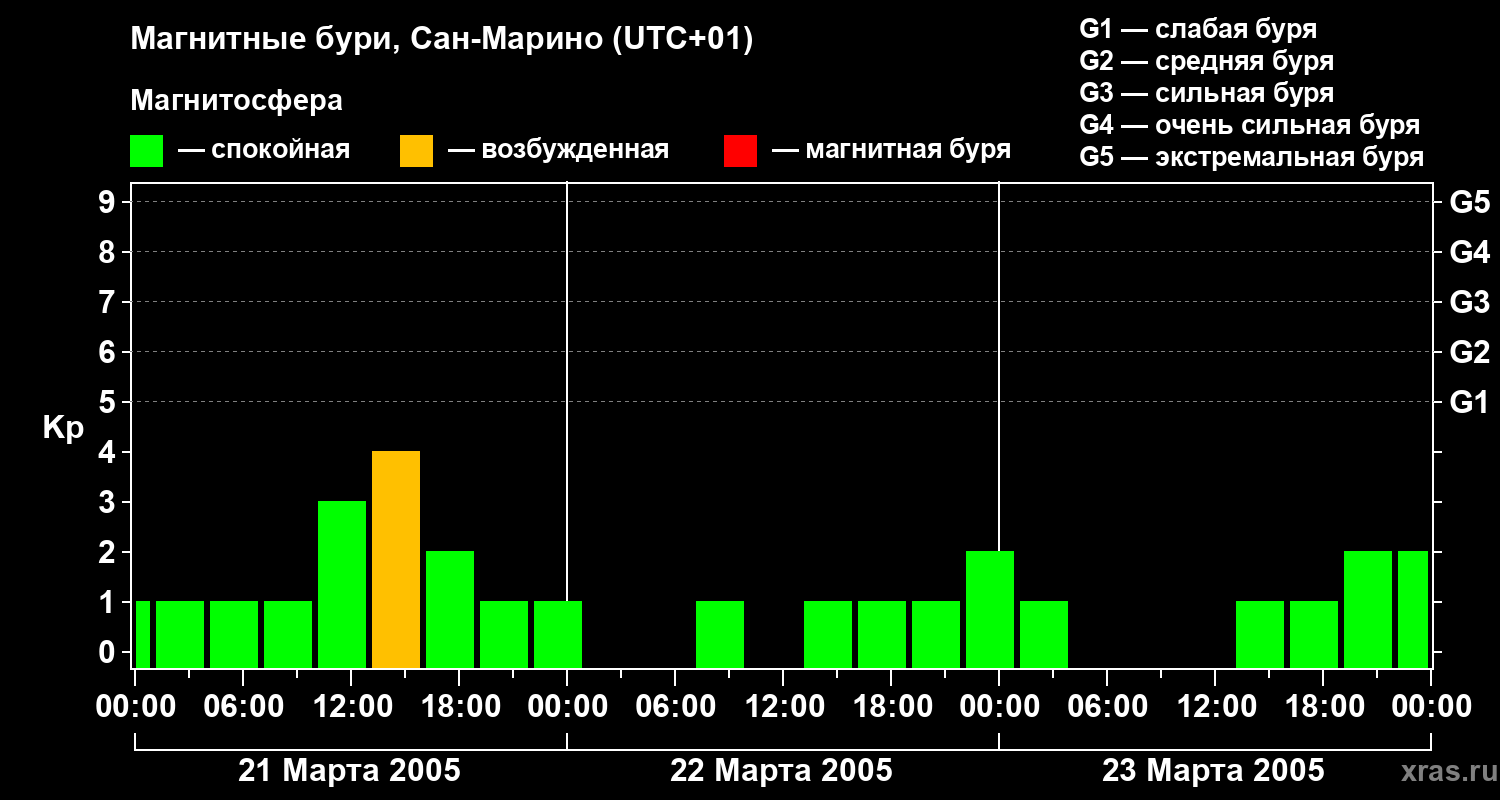Click the '18:00' time label under 22 March
The width and height of the screenshot is (1500, 800).
tap(891, 706)
